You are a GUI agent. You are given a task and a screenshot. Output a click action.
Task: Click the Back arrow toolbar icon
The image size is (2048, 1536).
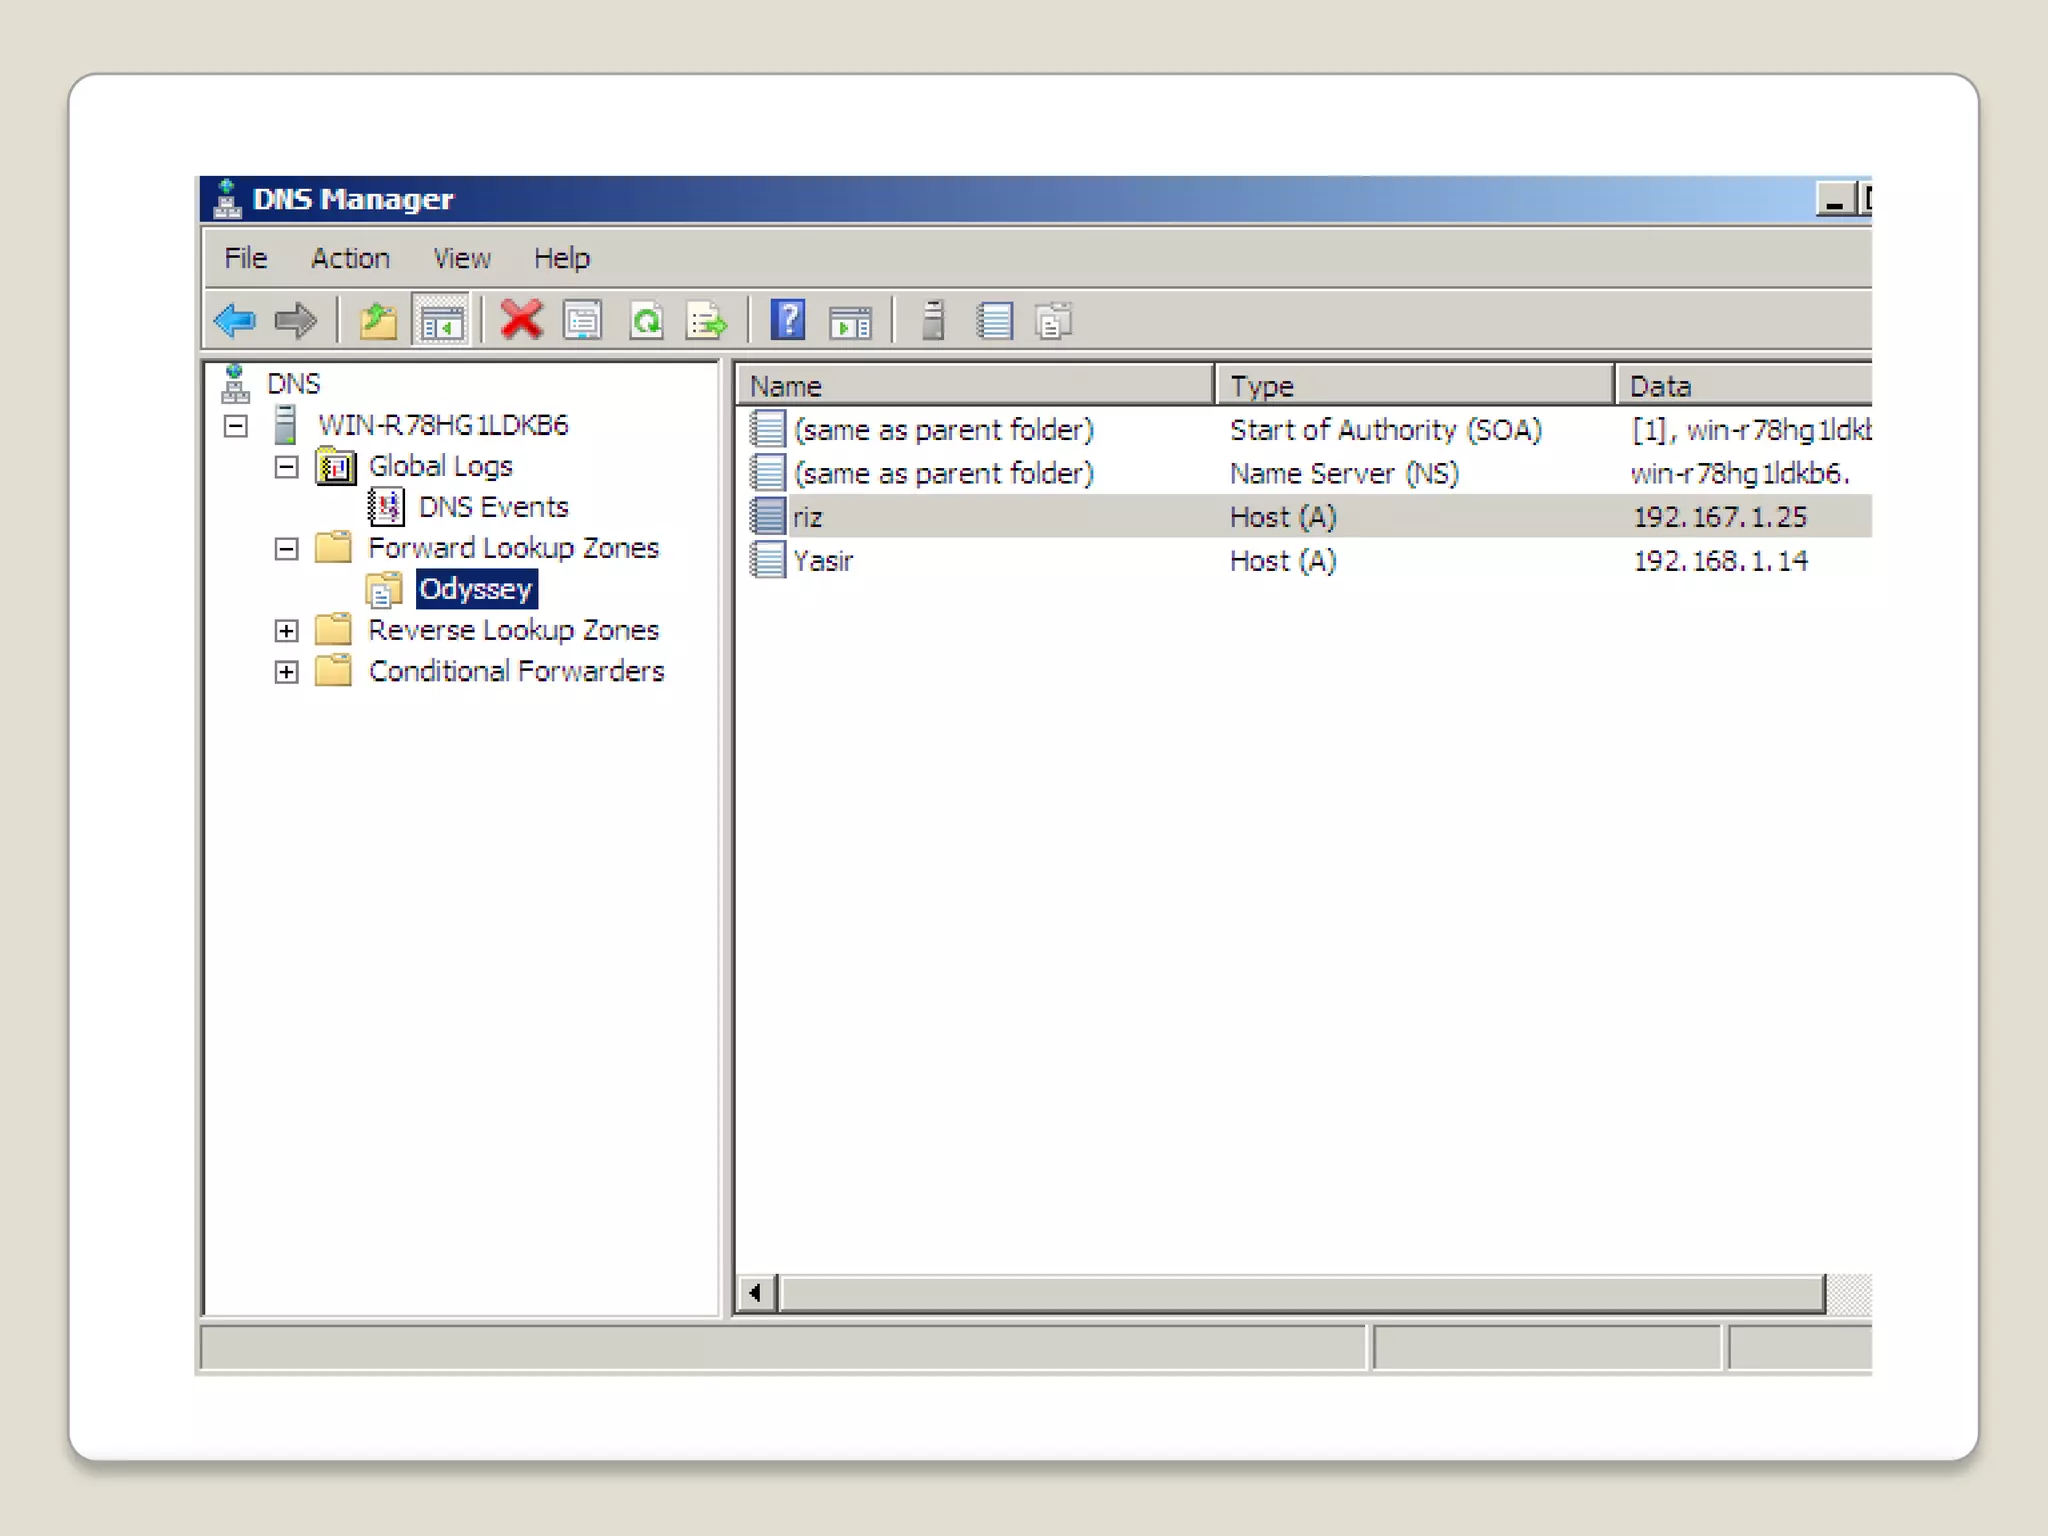(x=236, y=321)
